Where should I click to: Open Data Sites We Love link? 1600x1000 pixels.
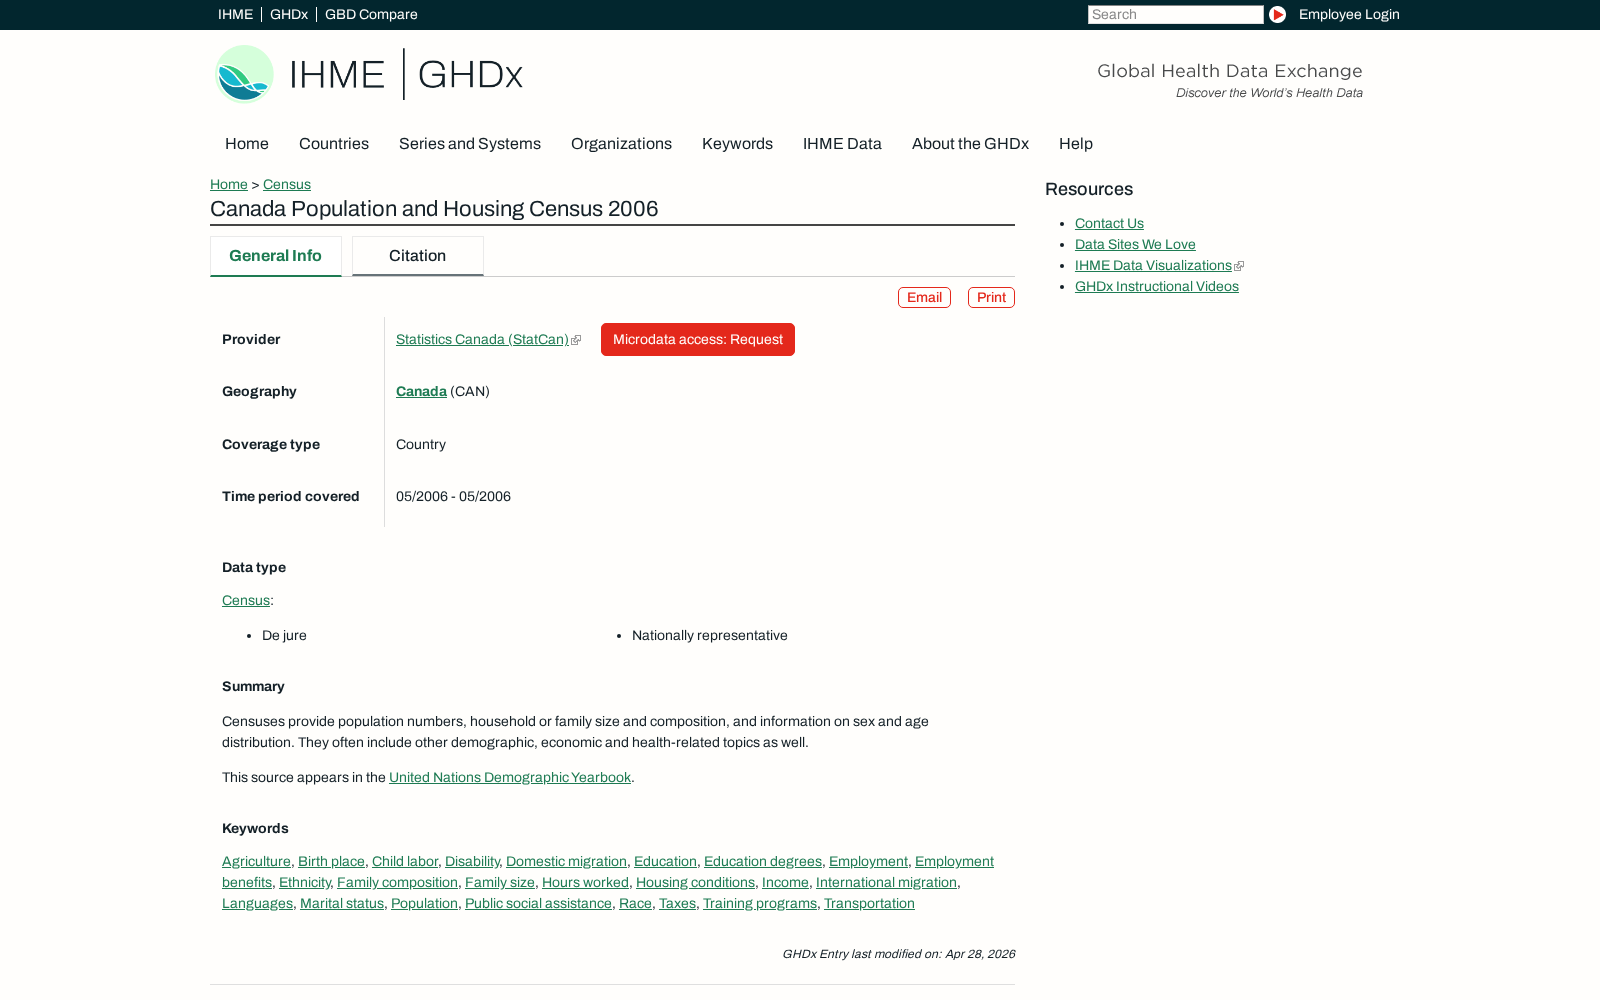pos(1135,244)
